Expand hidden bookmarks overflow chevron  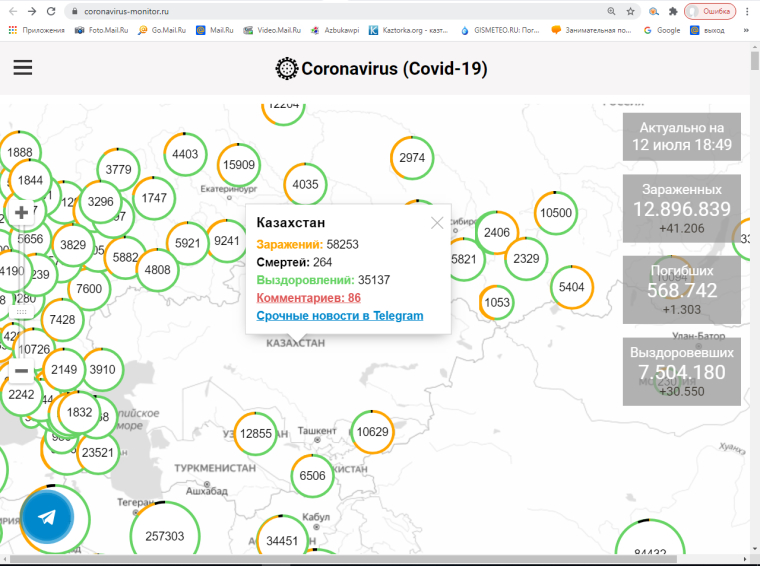(746, 30)
